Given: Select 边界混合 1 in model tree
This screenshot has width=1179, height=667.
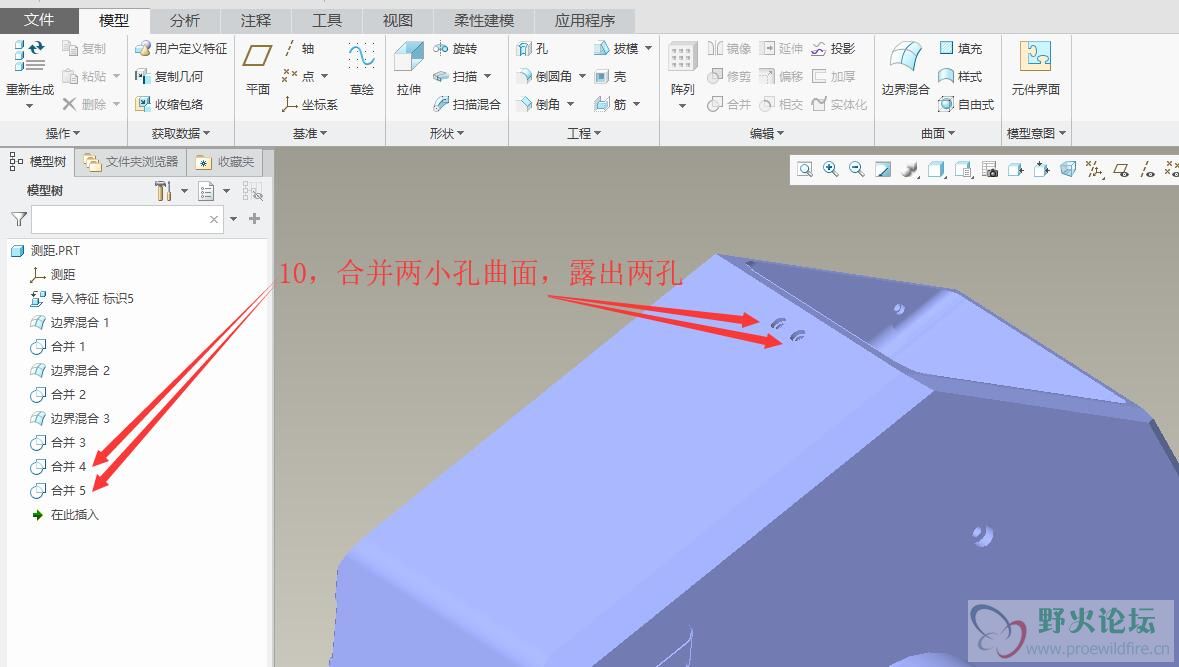Looking at the screenshot, I should [x=69, y=323].
